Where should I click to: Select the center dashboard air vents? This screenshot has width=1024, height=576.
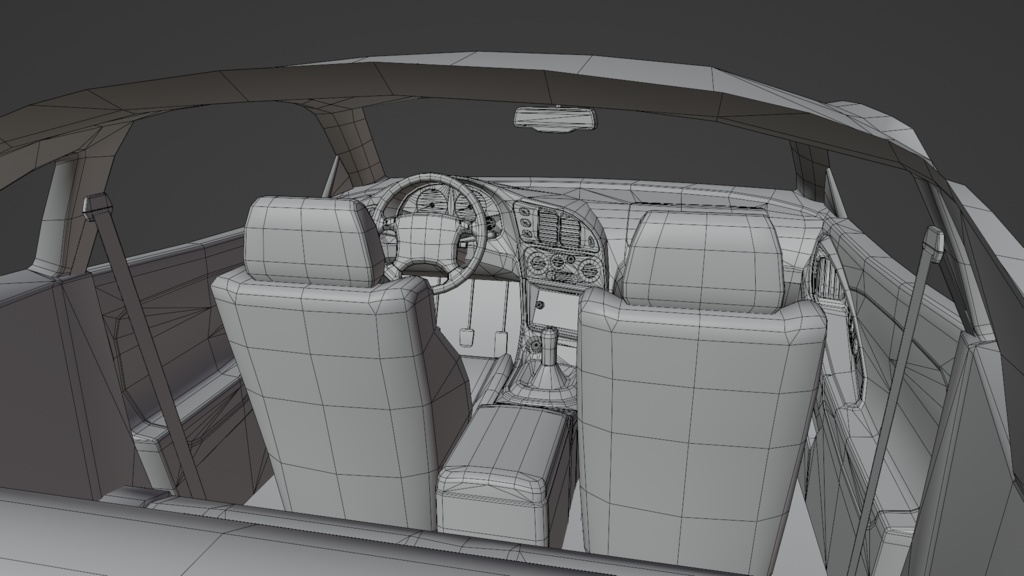560,228
